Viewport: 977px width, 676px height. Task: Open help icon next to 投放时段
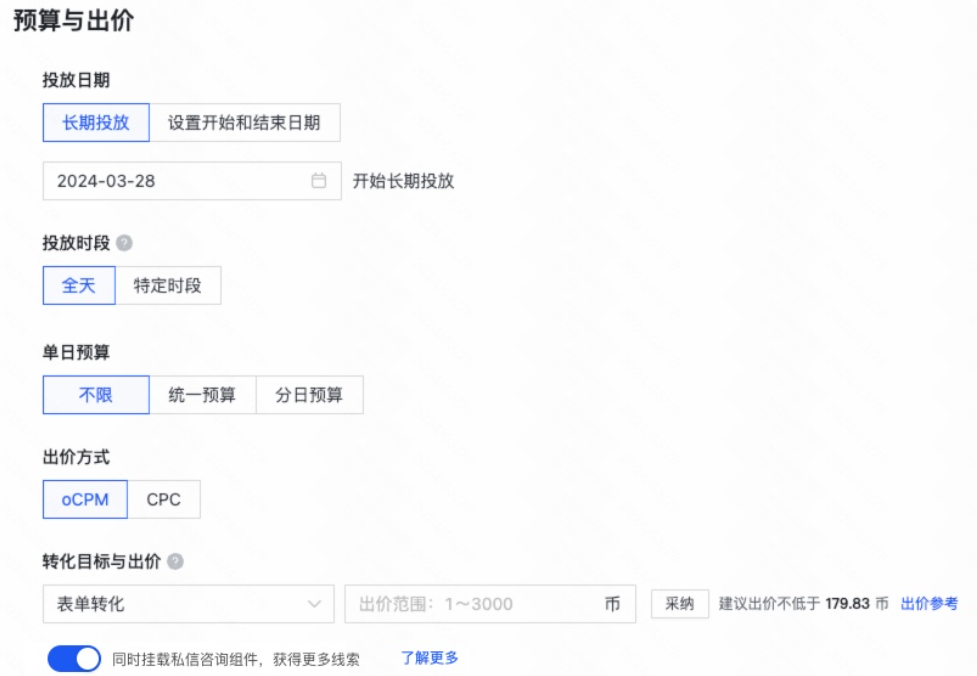click(x=125, y=243)
